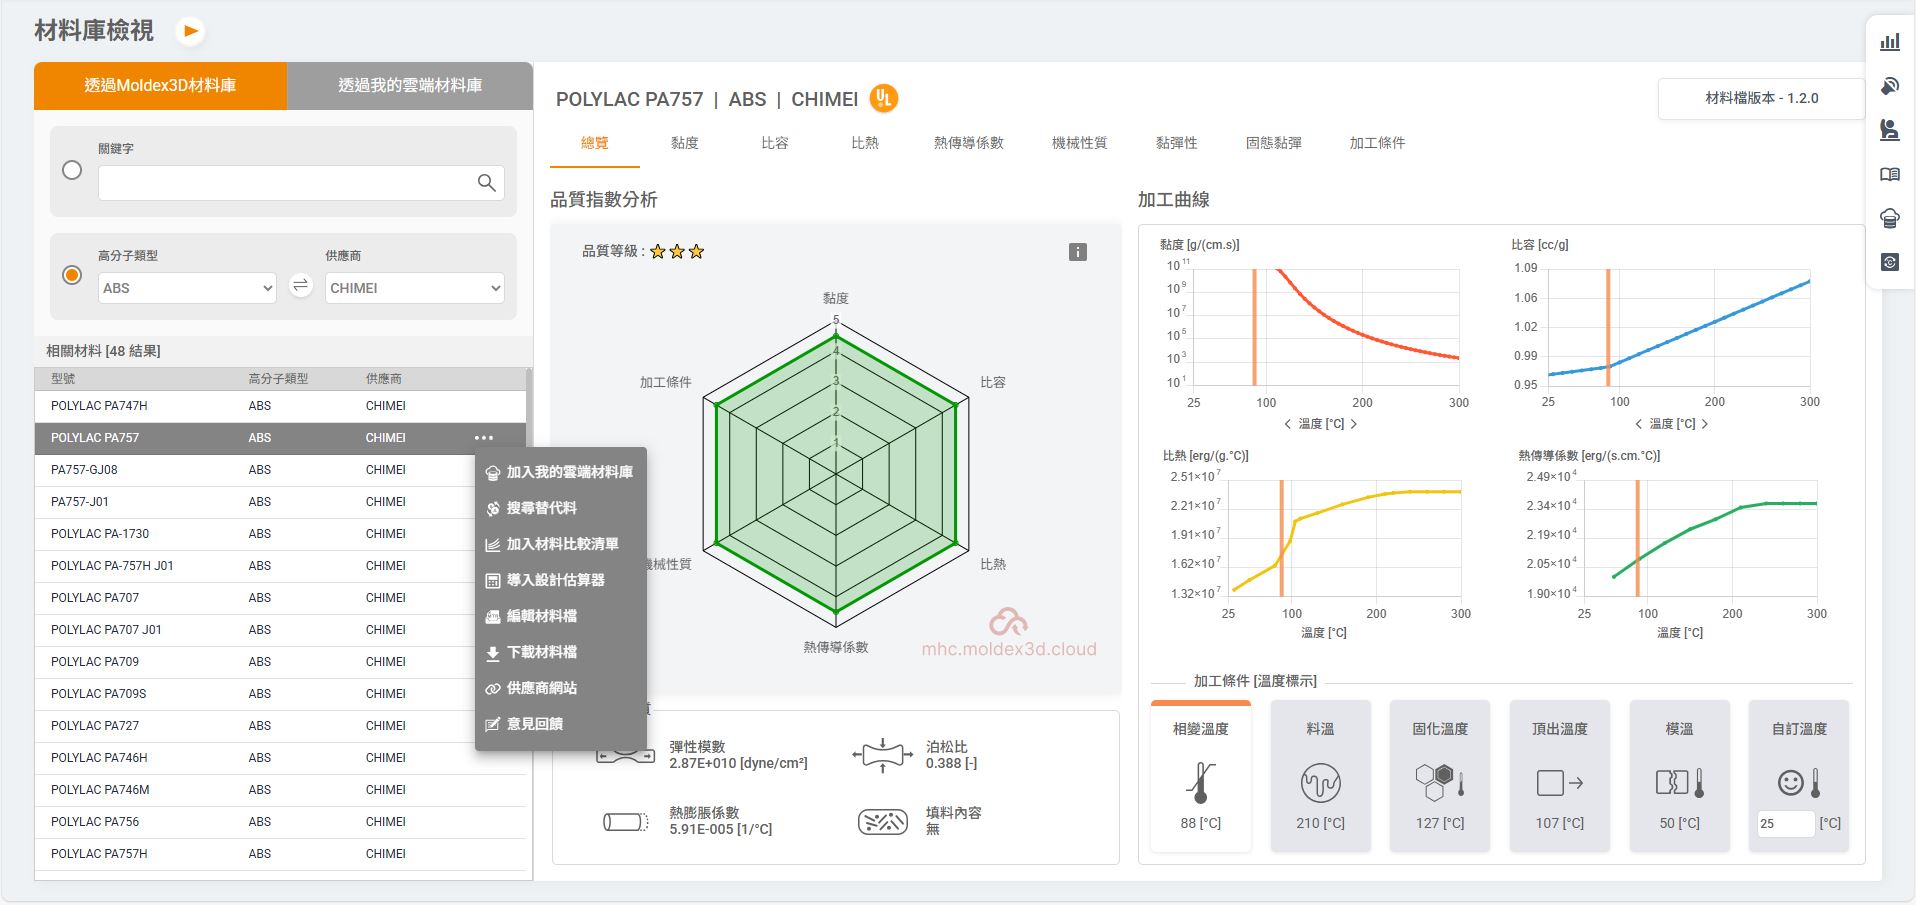Image resolution: width=1916 pixels, height=905 pixels.
Task: Click the custom temperature input showing 25
Action: (1784, 824)
